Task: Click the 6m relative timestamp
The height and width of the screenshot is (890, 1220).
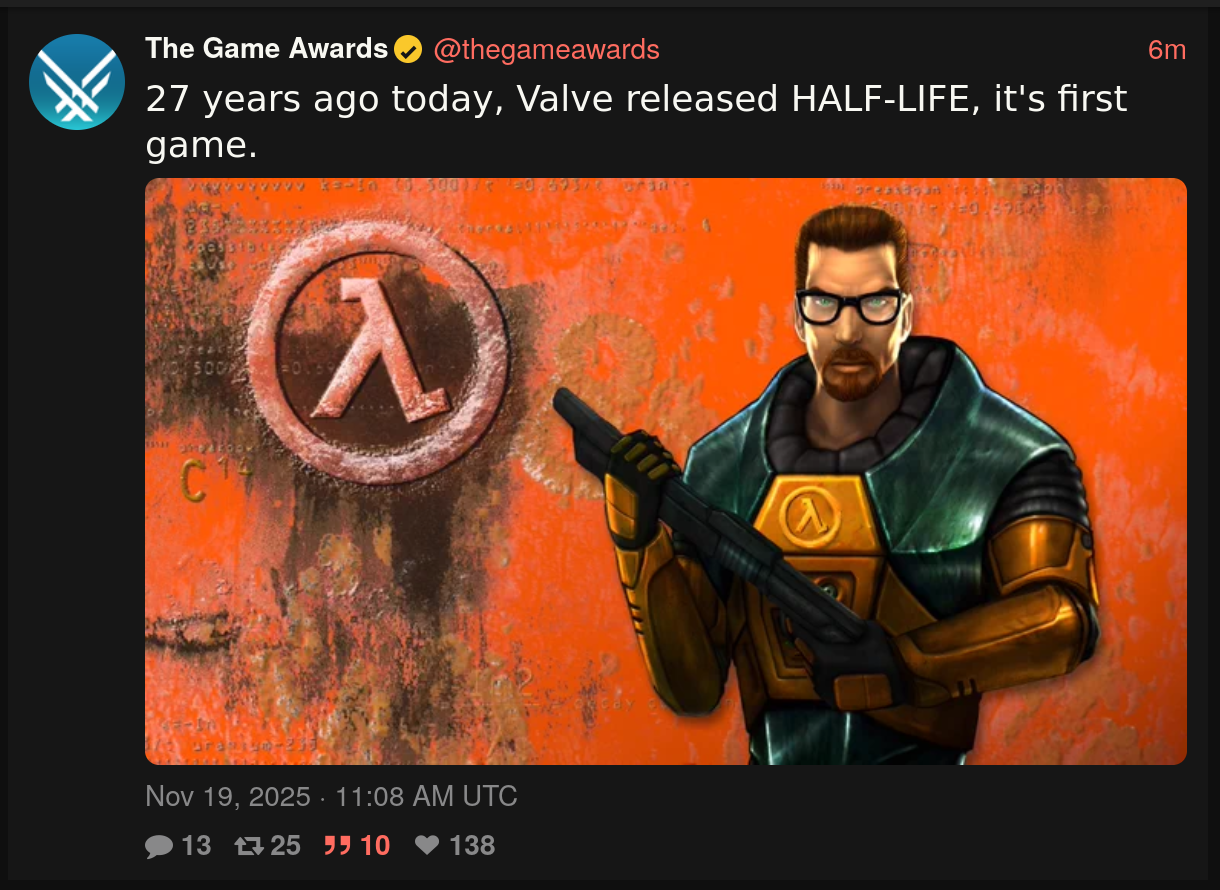Action: pyautogui.click(x=1167, y=49)
